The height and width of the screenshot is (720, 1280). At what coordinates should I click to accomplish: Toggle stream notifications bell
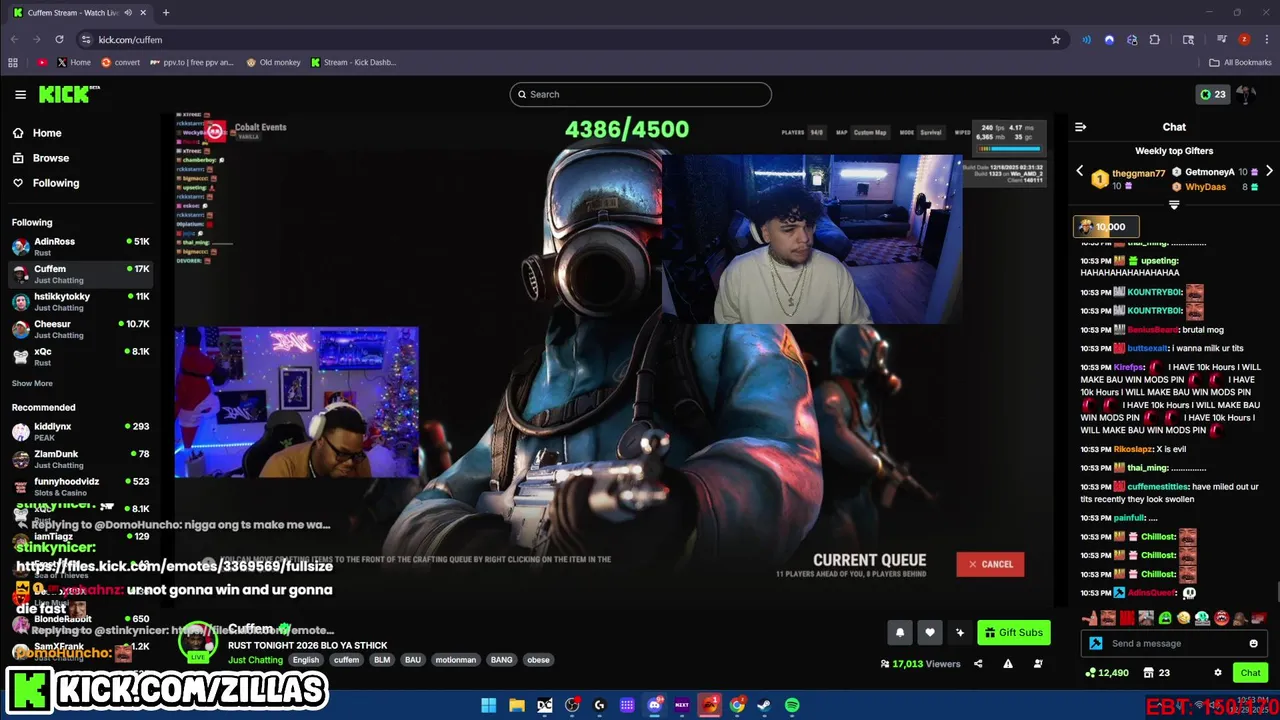click(899, 632)
